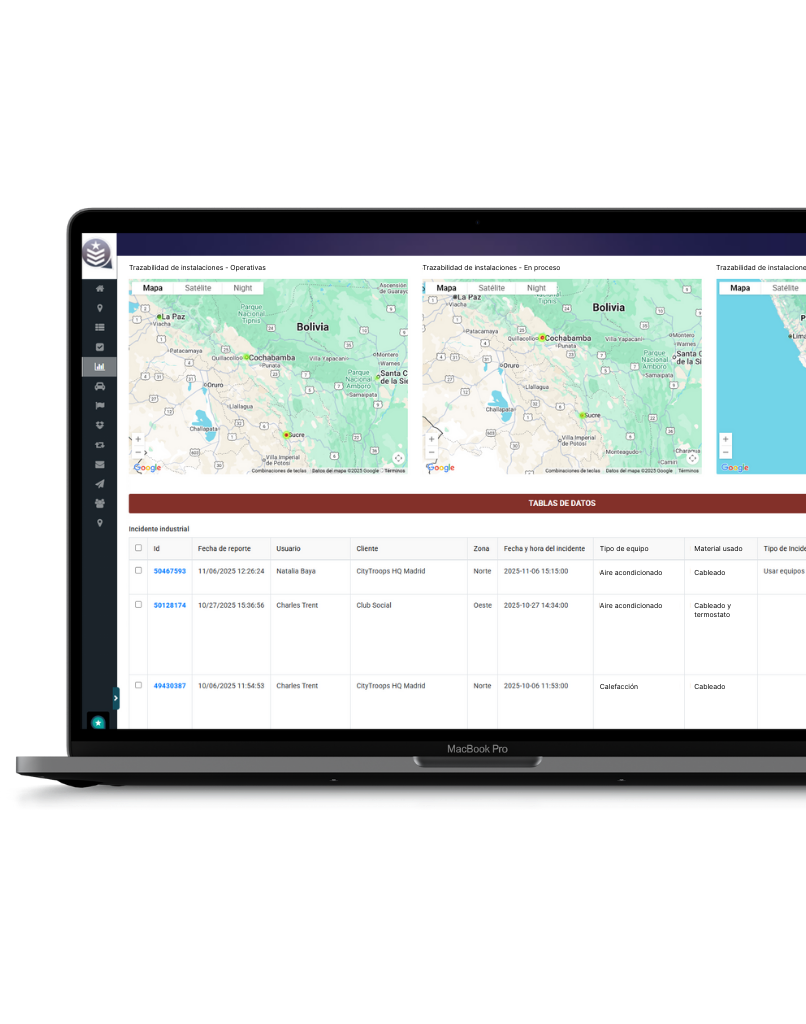
Task: Open the home icon in the sidebar
Action: pyautogui.click(x=100, y=289)
